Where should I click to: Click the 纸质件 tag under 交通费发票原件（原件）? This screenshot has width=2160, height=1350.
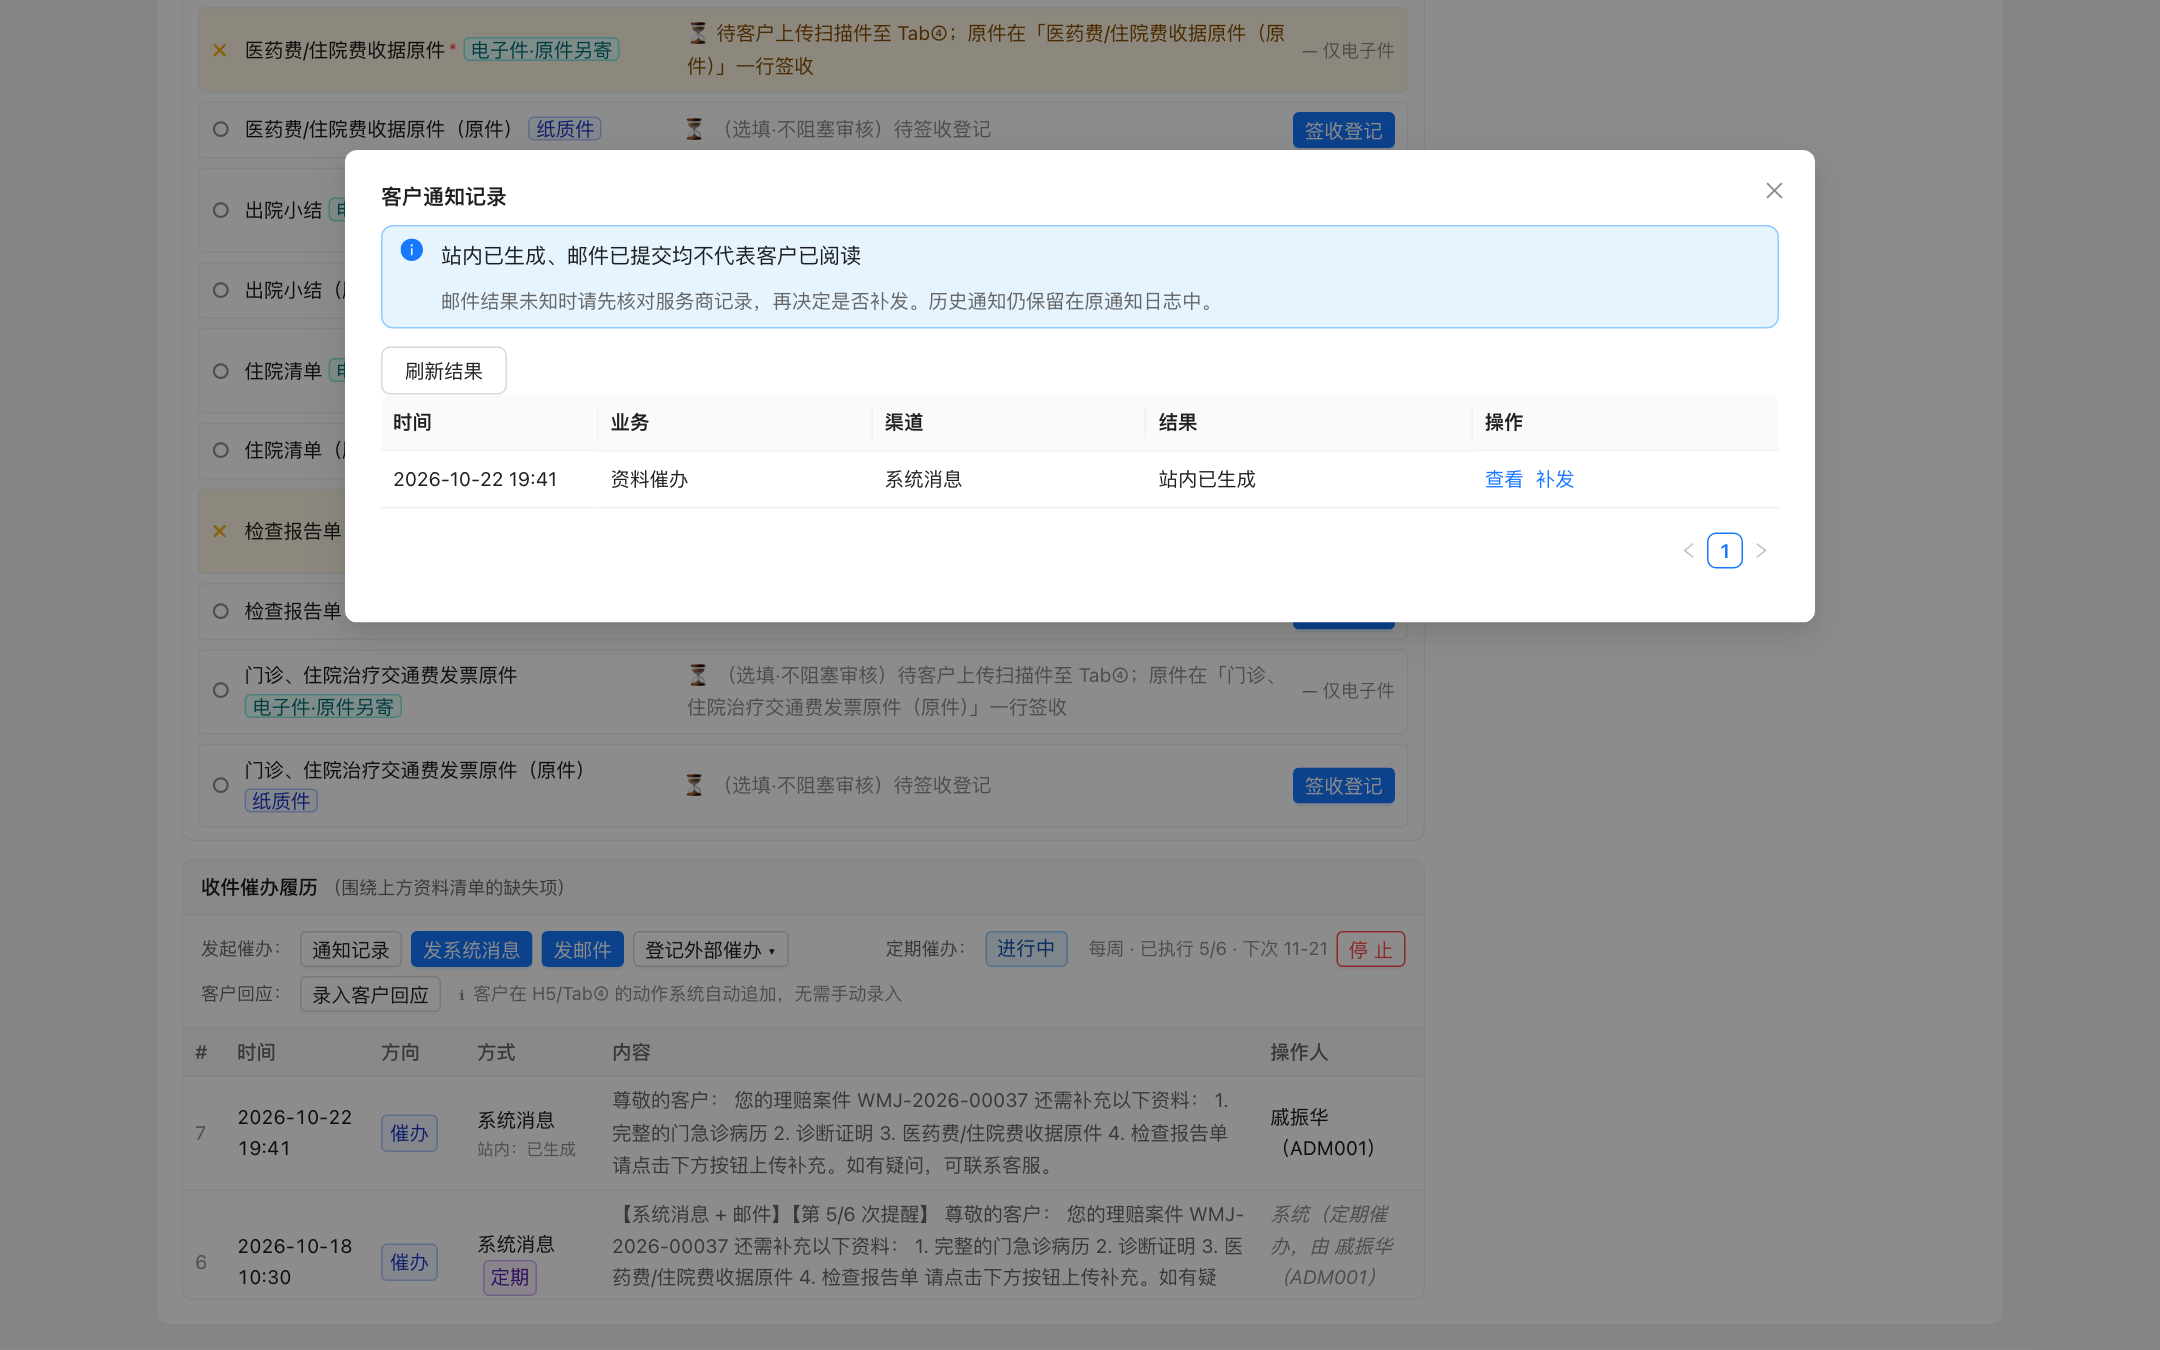(281, 801)
